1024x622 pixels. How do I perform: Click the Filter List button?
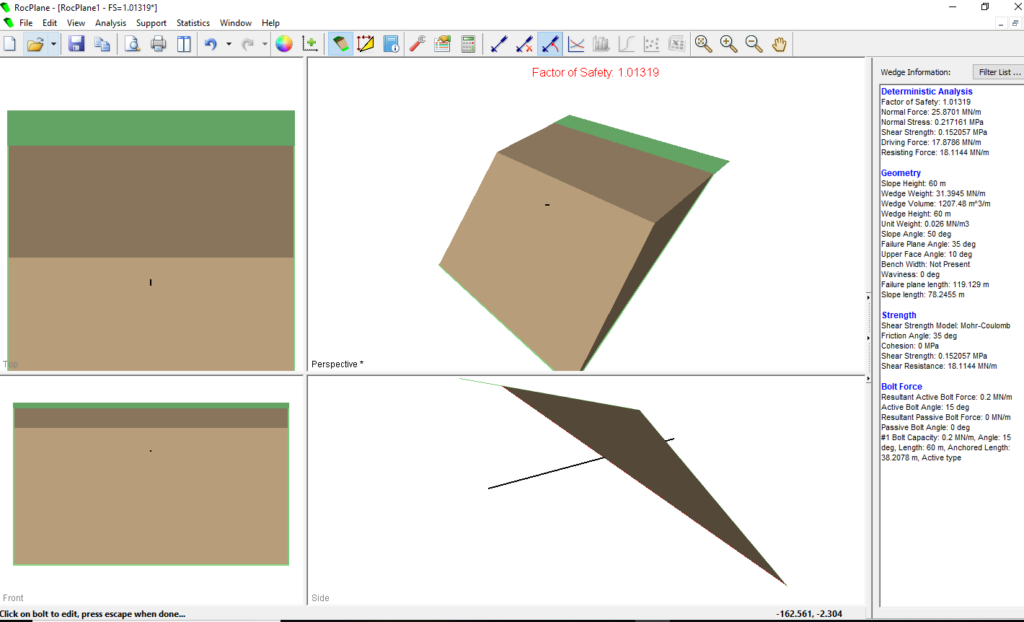[998, 72]
